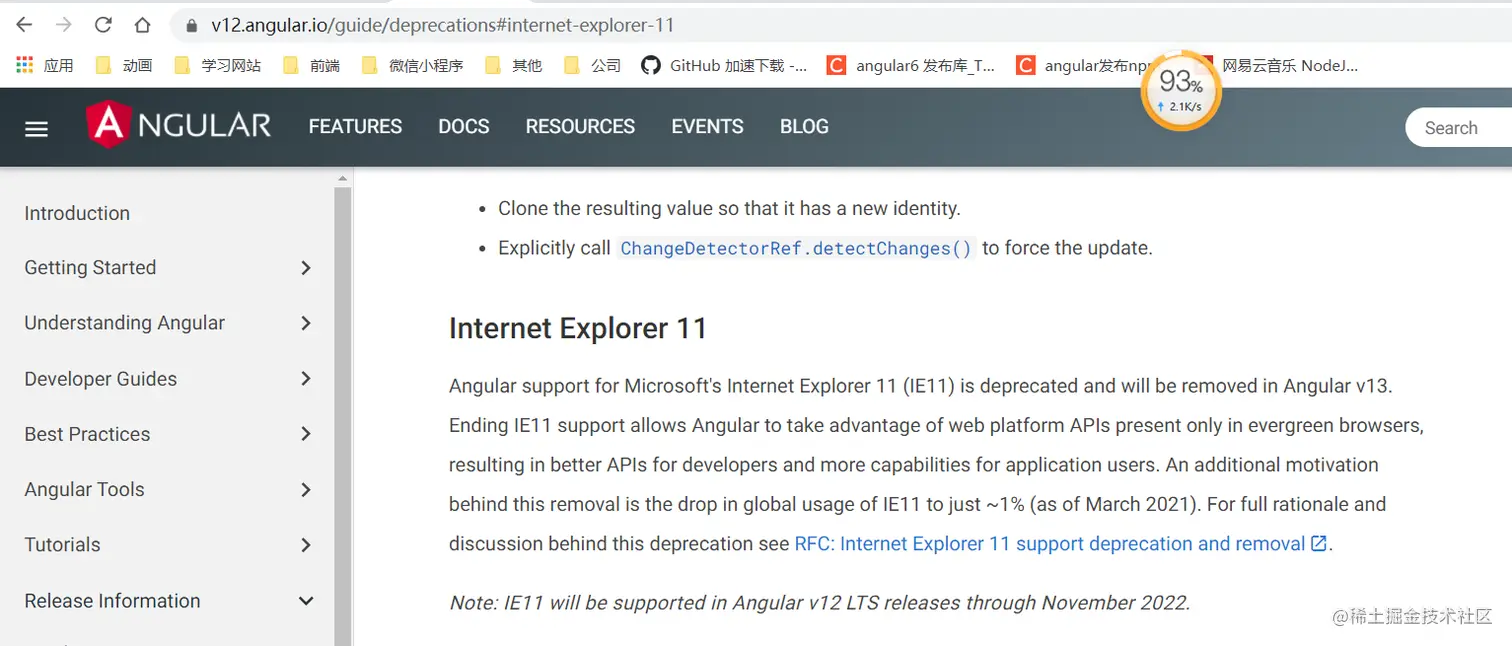This screenshot has height=646, width=1512.
Task: Click the 'Clone the resulting value' bullet text
Action: pyautogui.click(x=729, y=208)
